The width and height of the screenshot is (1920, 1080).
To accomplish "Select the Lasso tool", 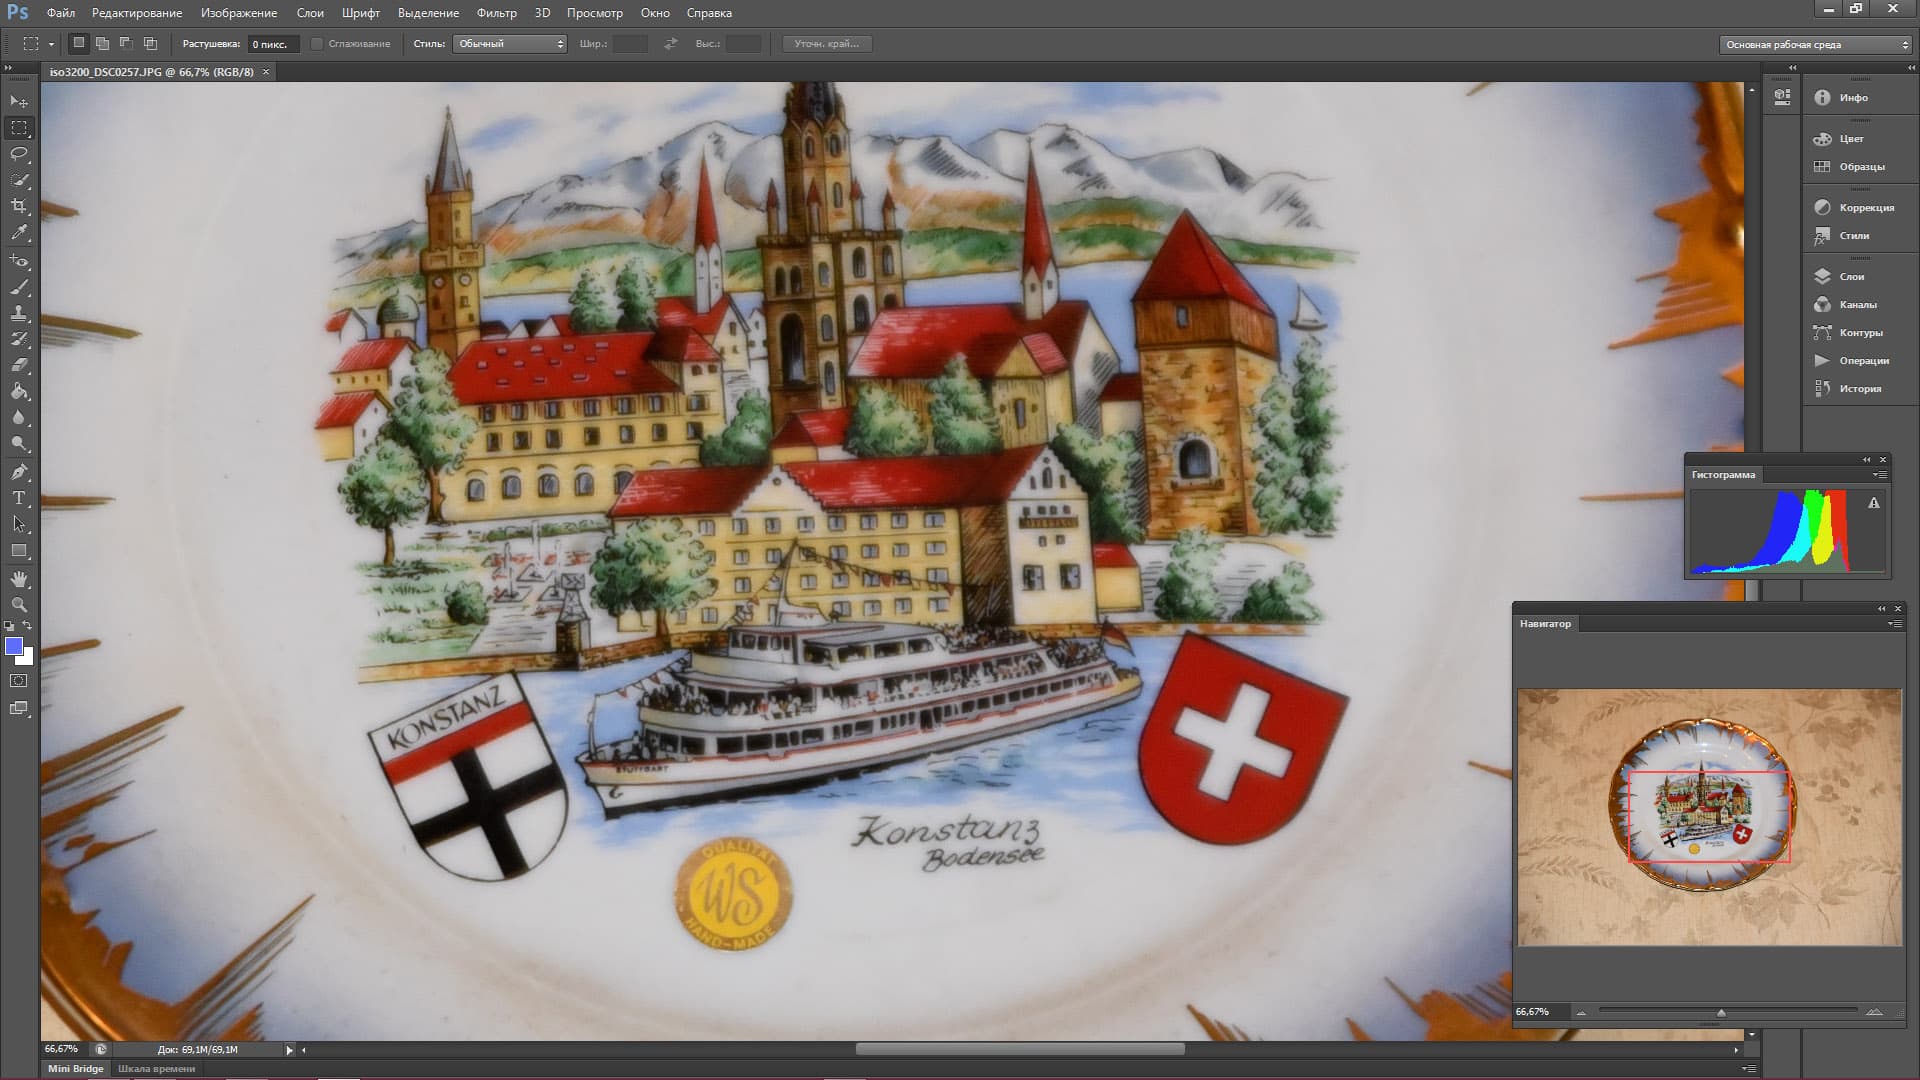I will tap(19, 154).
